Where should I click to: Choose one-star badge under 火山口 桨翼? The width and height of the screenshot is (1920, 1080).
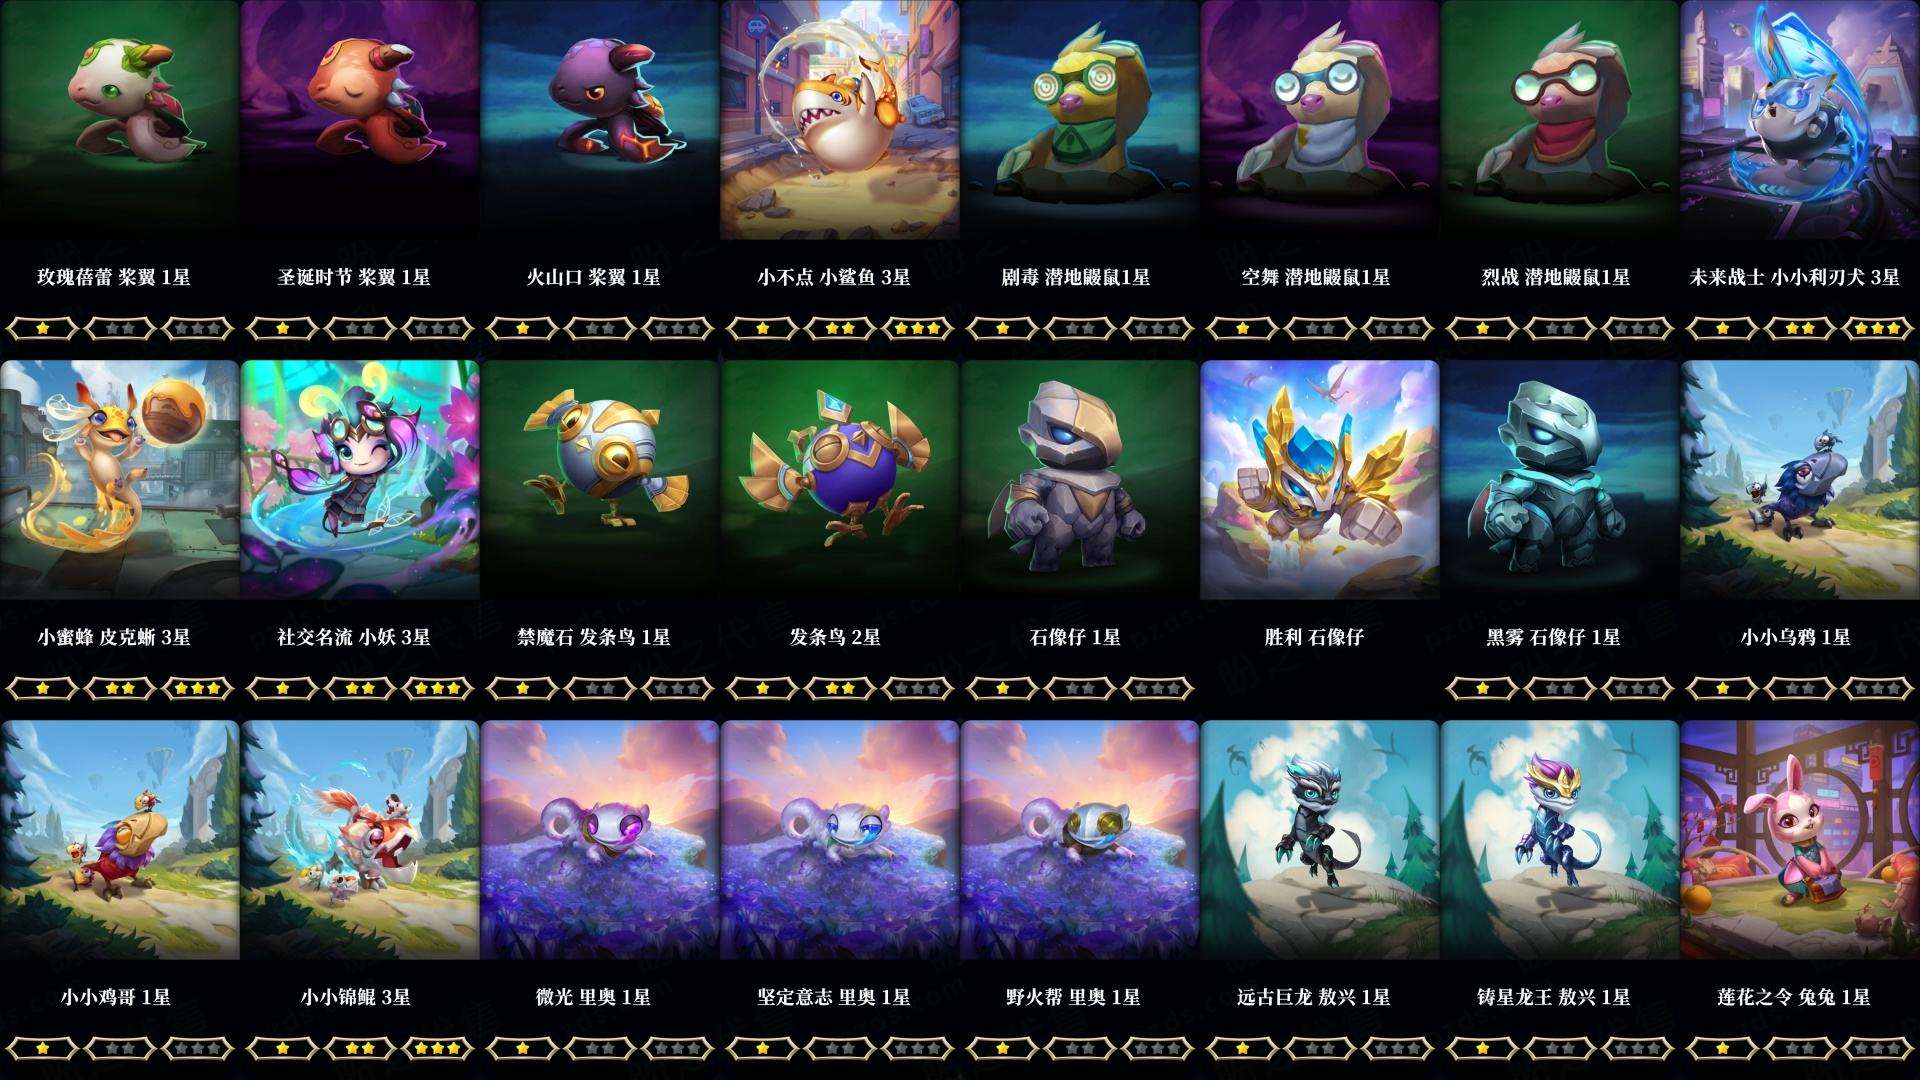(x=522, y=328)
